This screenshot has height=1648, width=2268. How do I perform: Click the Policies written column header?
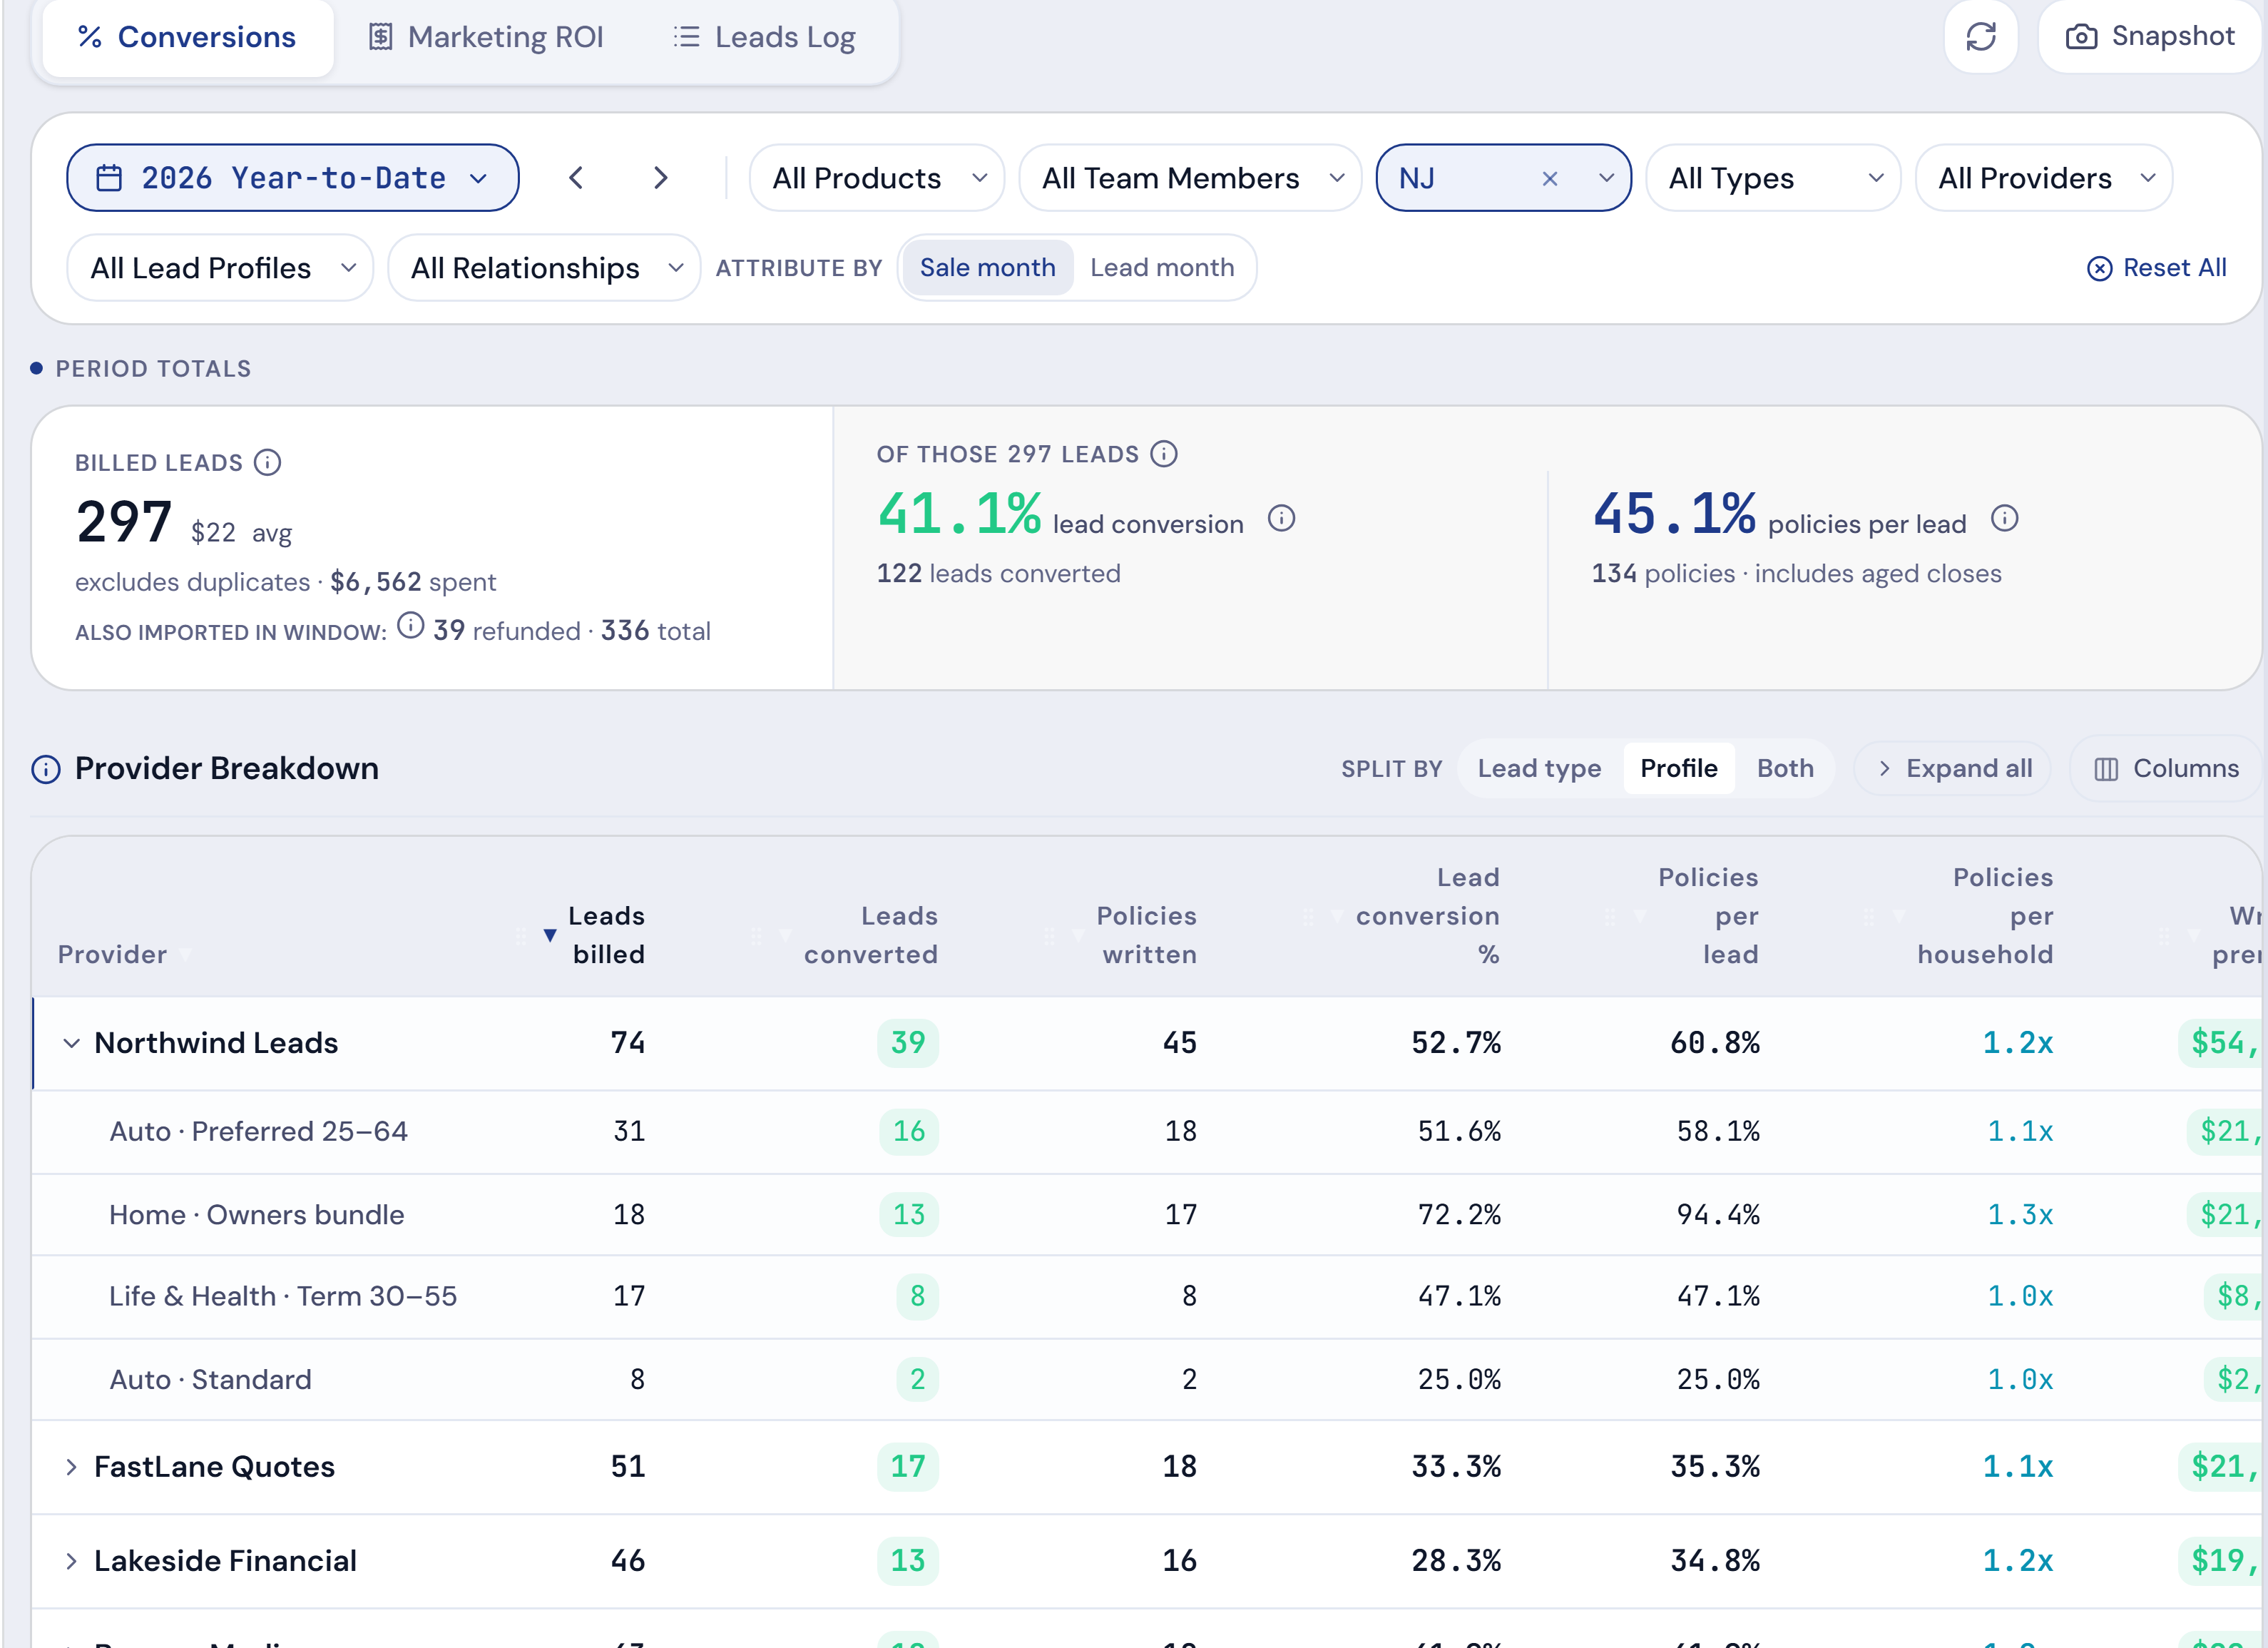(1147, 935)
